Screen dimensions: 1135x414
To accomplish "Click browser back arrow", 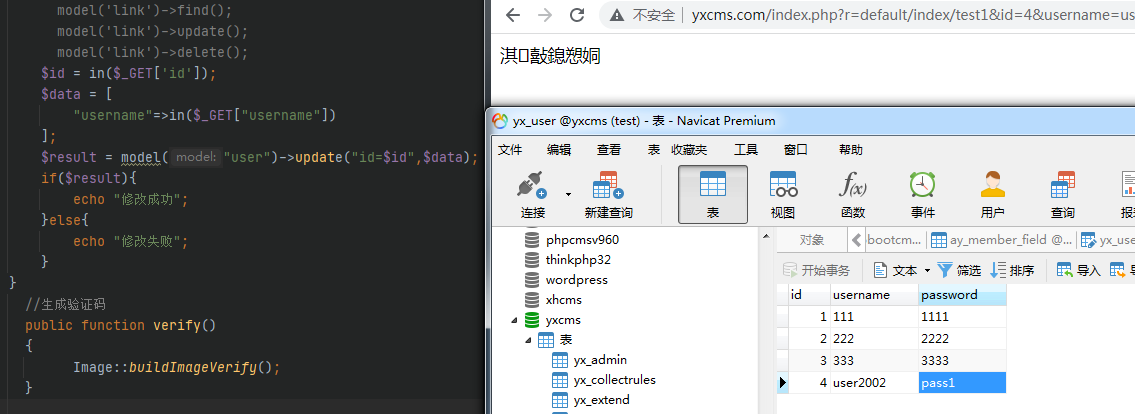I will click(512, 15).
